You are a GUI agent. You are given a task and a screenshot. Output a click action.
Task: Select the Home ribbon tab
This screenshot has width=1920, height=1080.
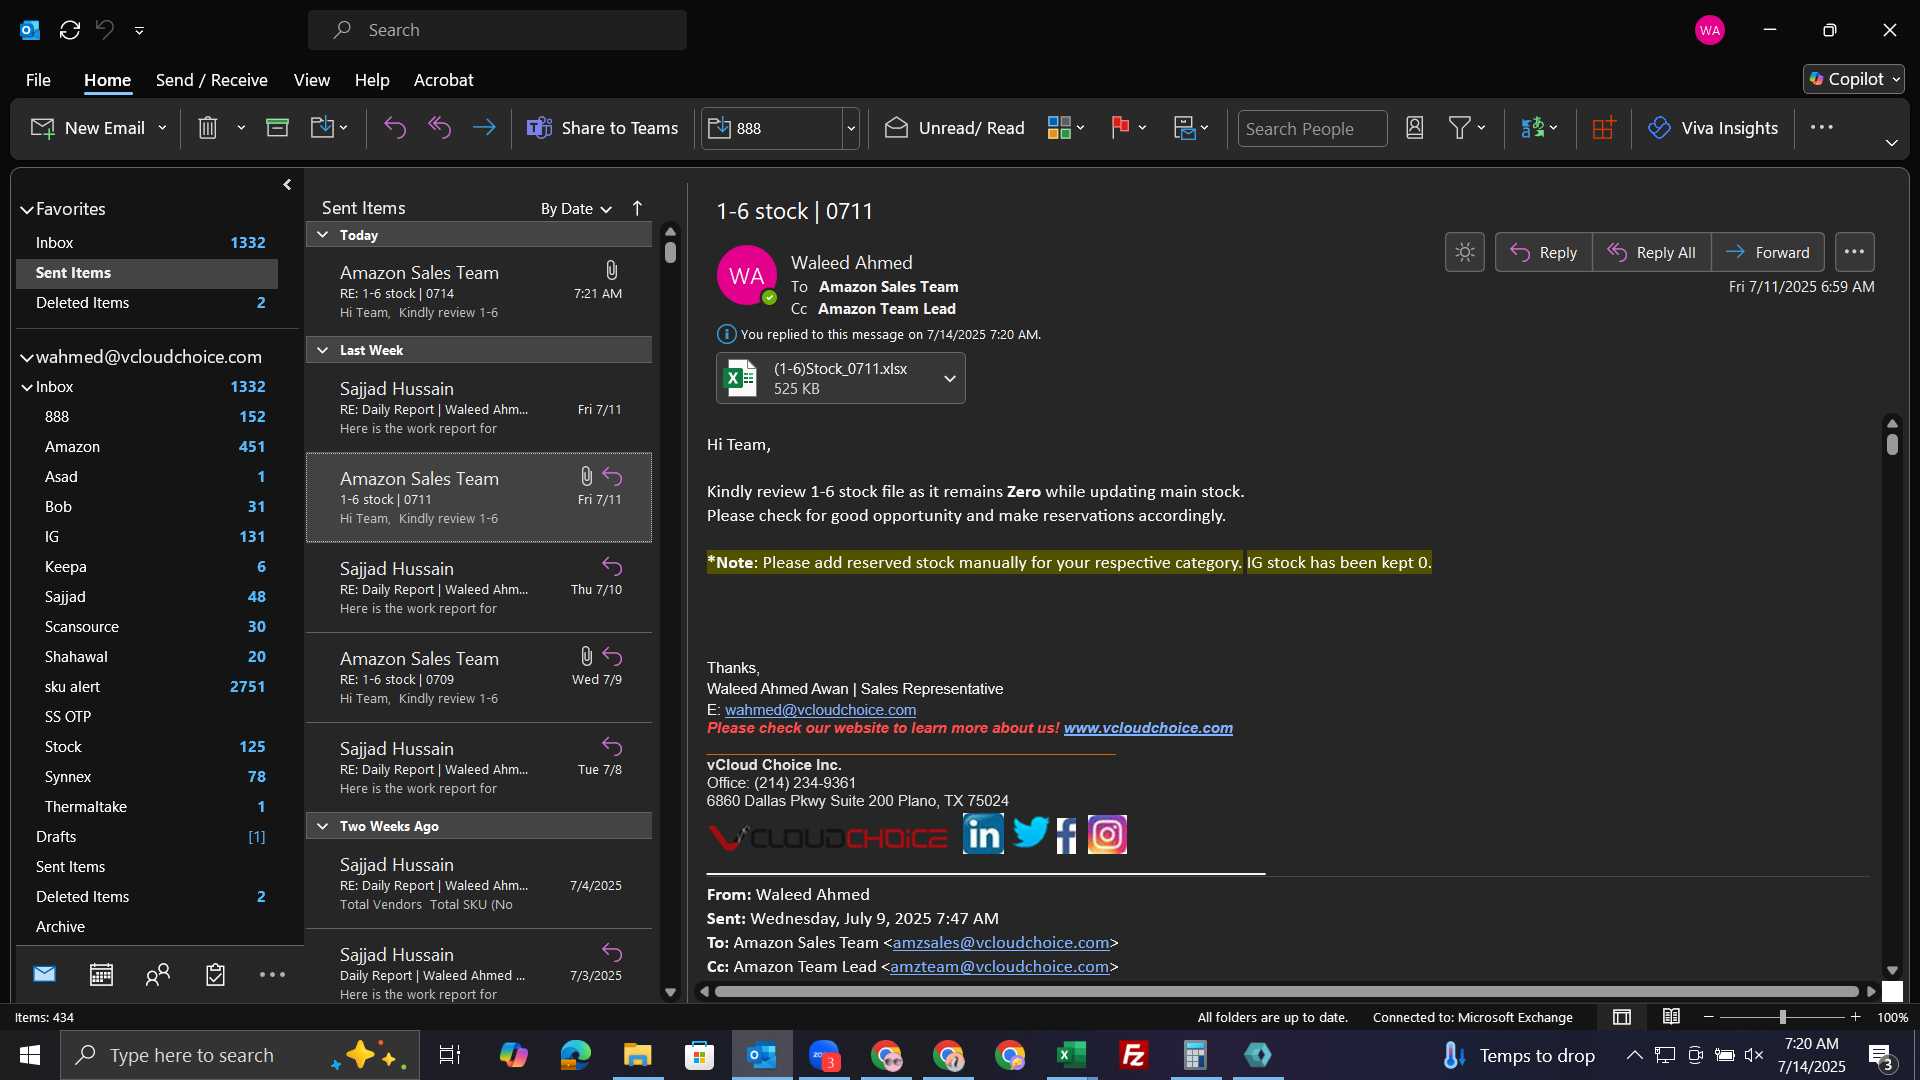point(107,80)
